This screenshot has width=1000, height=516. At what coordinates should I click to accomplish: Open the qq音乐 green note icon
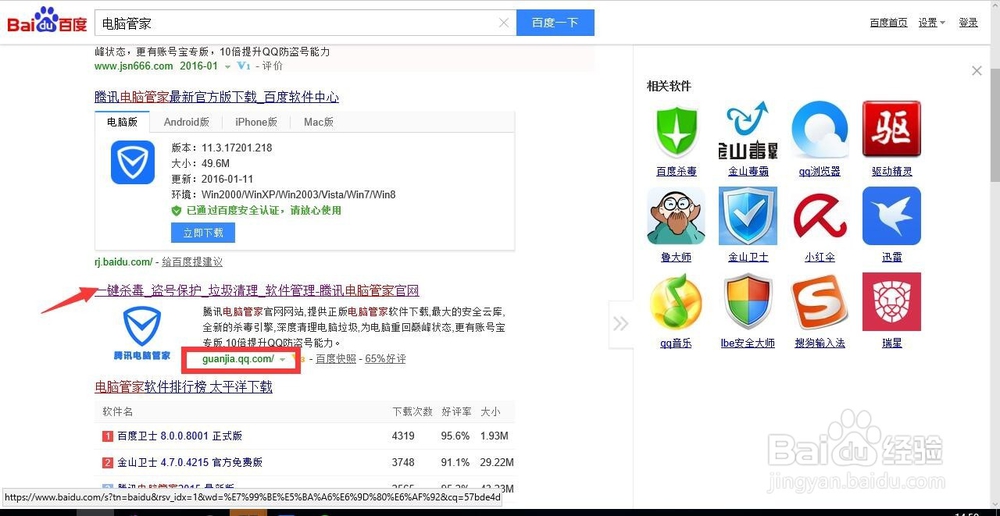coord(676,302)
